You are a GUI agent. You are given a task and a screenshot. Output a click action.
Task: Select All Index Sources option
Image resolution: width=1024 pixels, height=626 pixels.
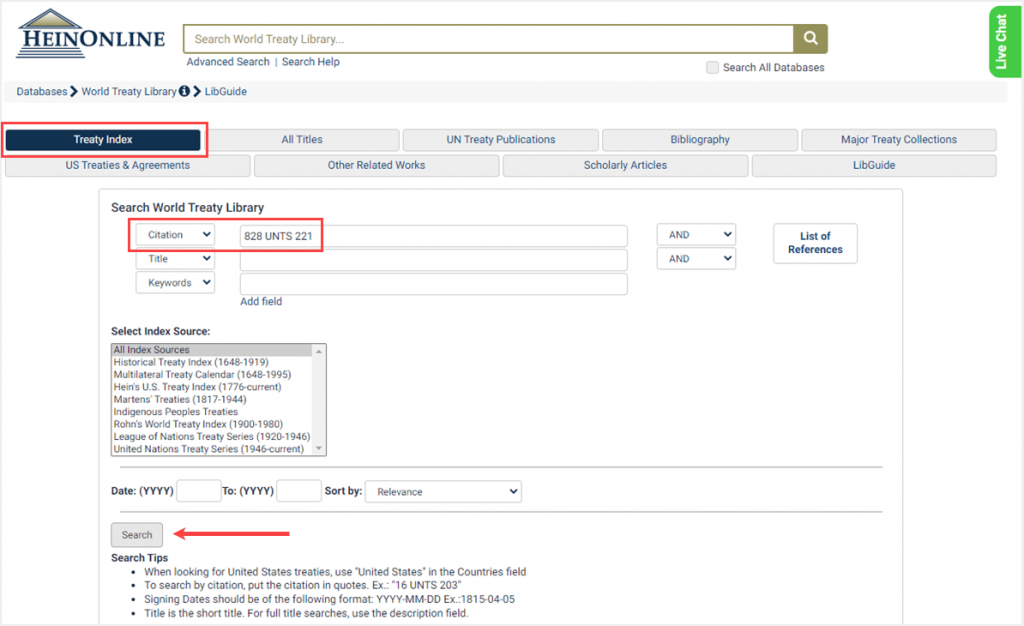pyautogui.click(x=212, y=350)
